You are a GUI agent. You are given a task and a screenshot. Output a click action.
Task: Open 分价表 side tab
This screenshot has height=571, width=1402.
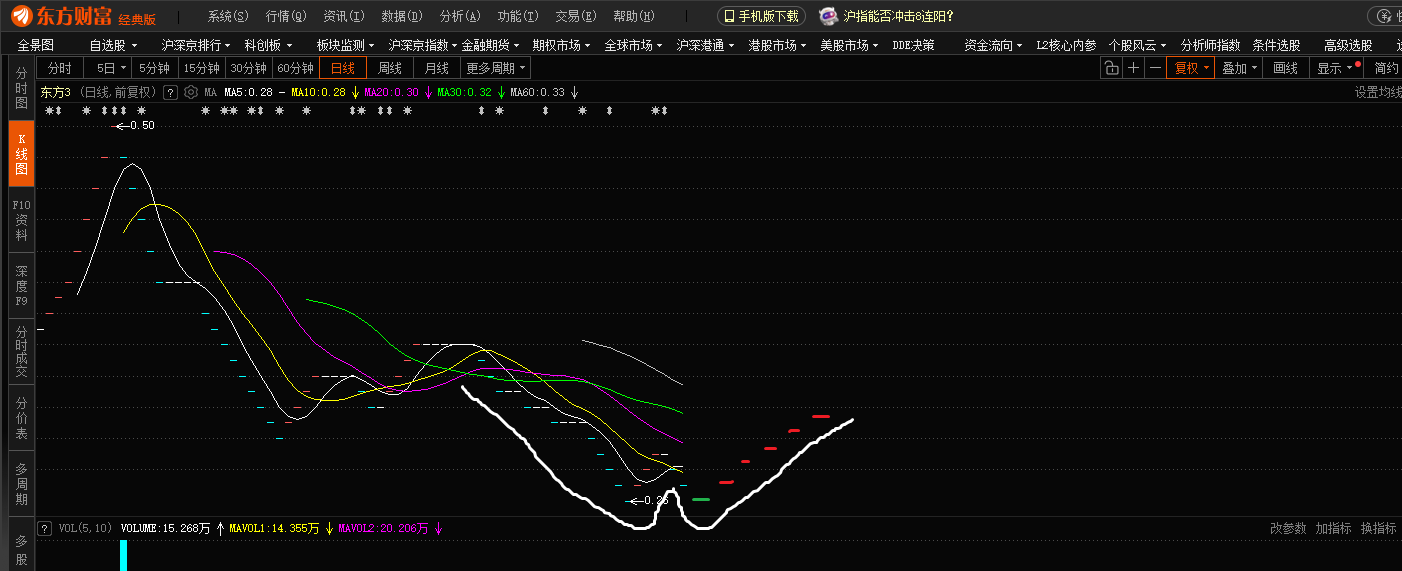click(21, 417)
